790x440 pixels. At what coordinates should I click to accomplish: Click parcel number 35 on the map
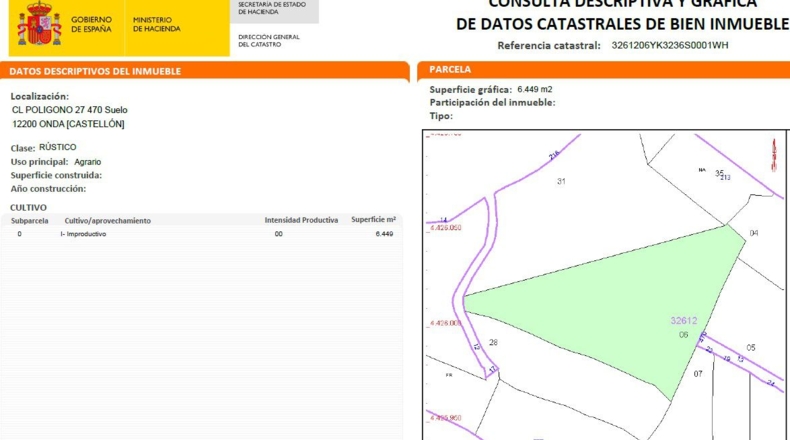pyautogui.click(x=719, y=173)
